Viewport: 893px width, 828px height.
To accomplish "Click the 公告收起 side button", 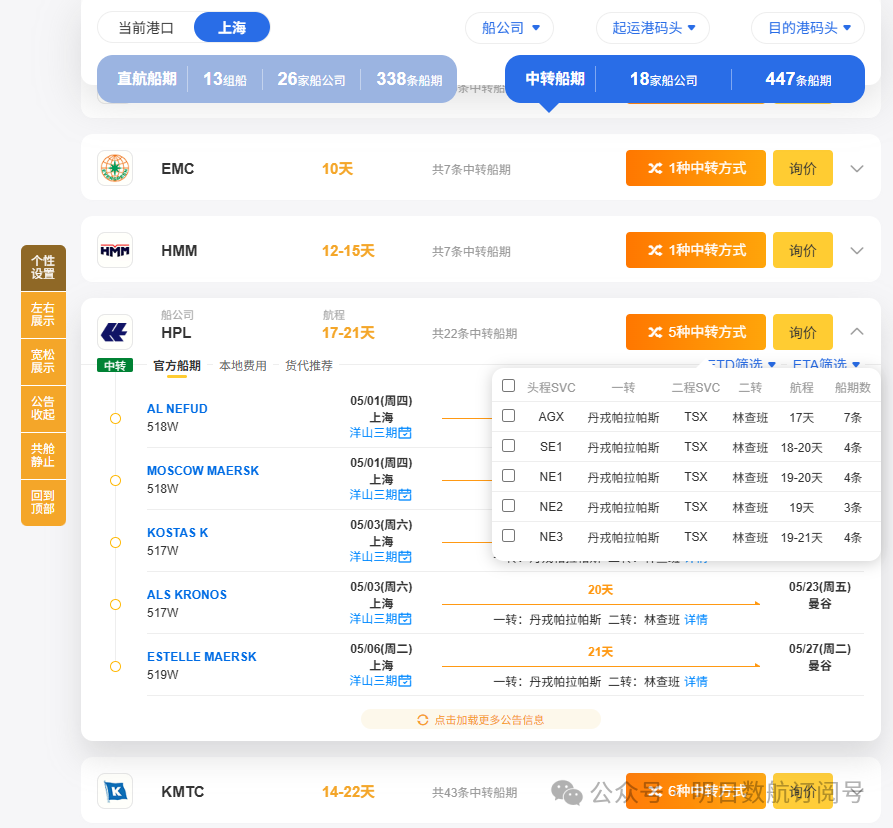I will 43,408.
